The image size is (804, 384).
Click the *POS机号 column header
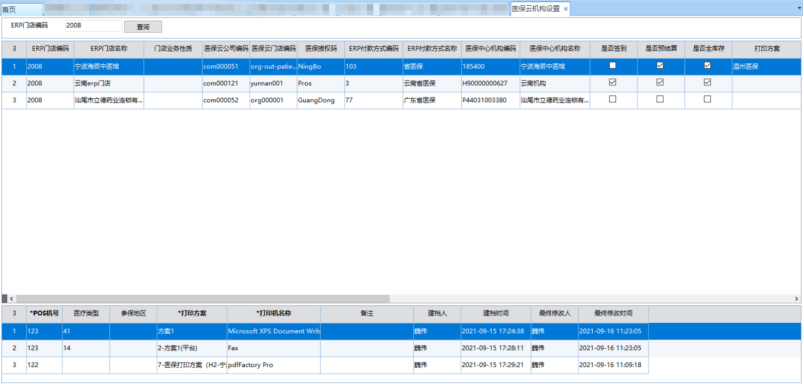(x=44, y=313)
